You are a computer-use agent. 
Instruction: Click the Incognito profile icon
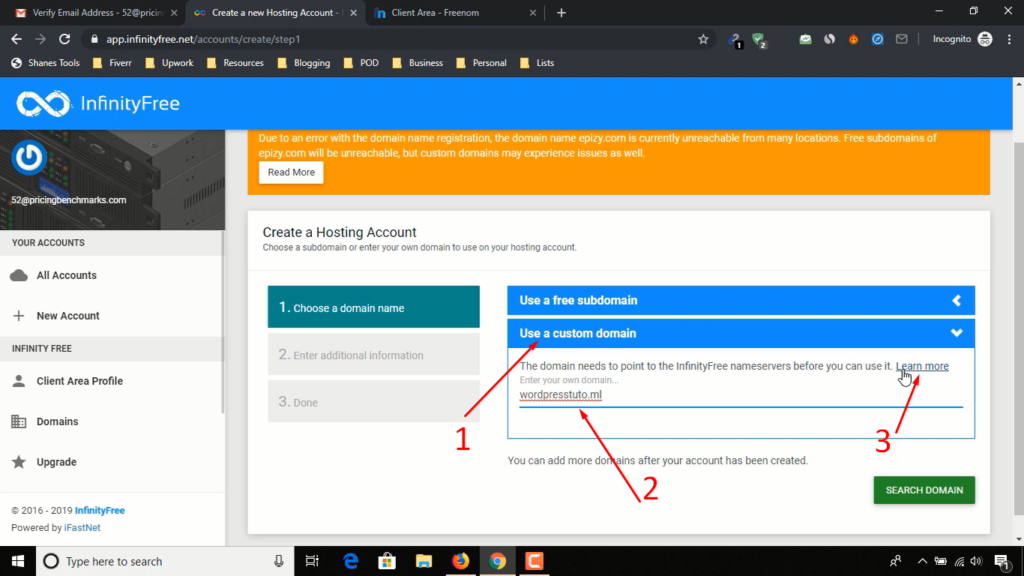[985, 39]
